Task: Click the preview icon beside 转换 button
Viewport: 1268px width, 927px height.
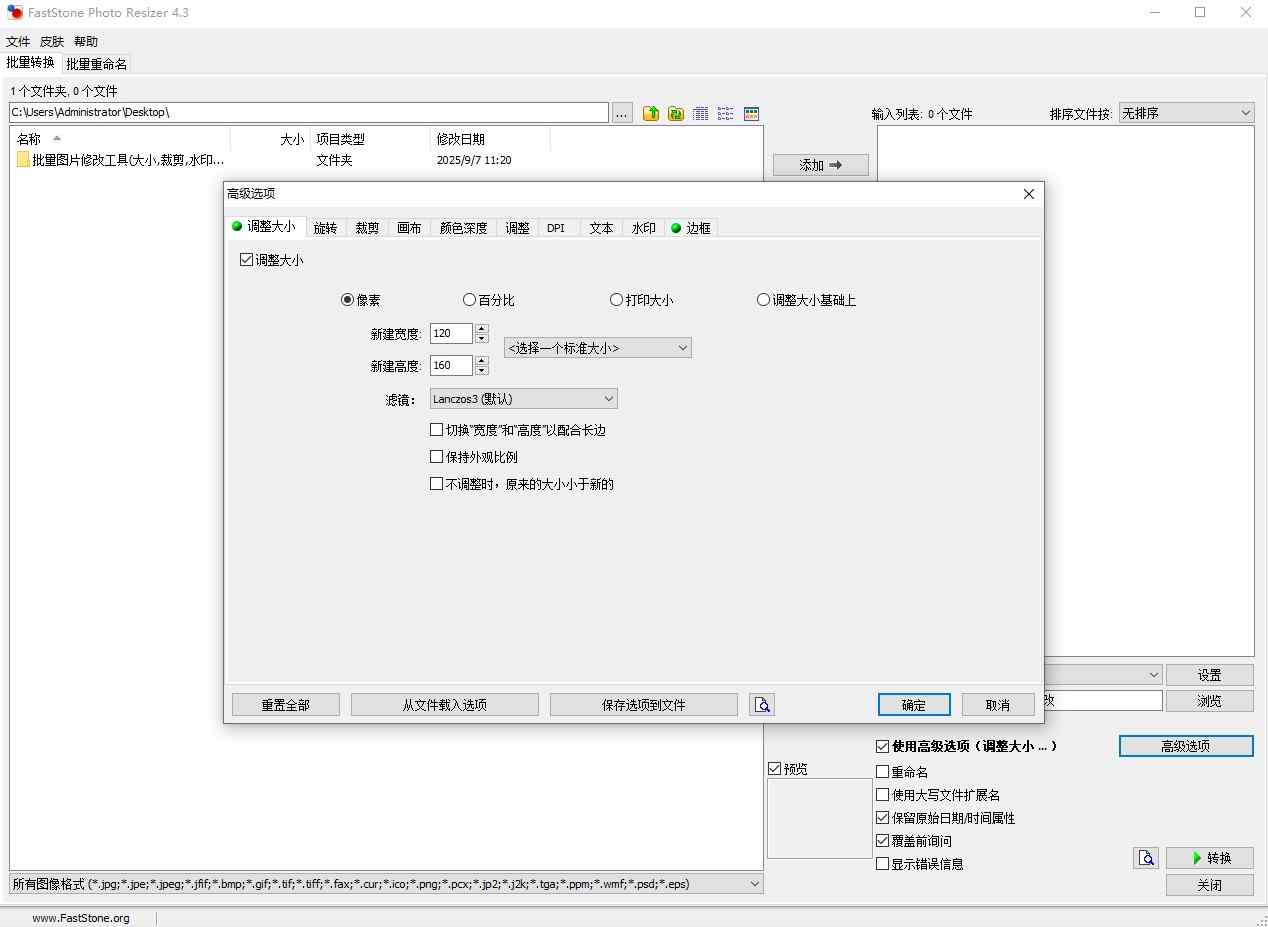Action: click(x=1145, y=858)
